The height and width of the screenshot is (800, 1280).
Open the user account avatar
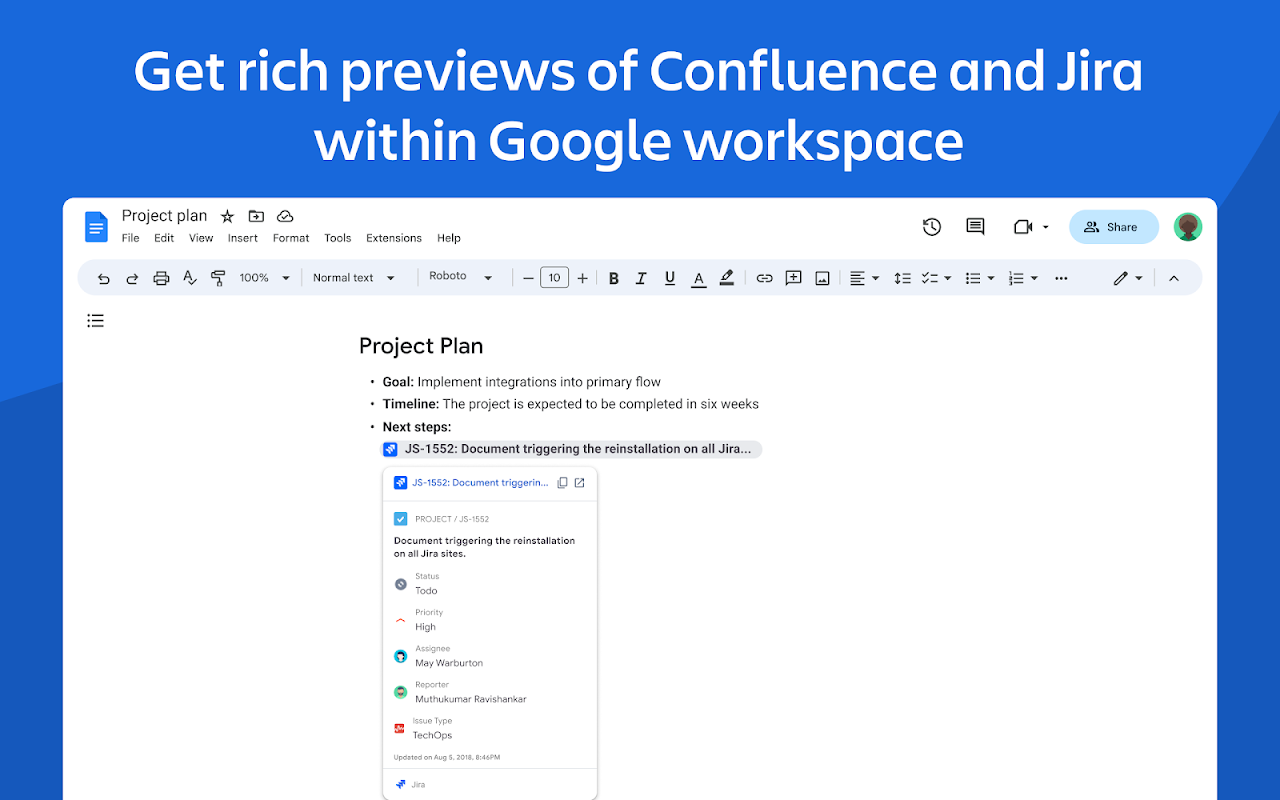pyautogui.click(x=1188, y=227)
